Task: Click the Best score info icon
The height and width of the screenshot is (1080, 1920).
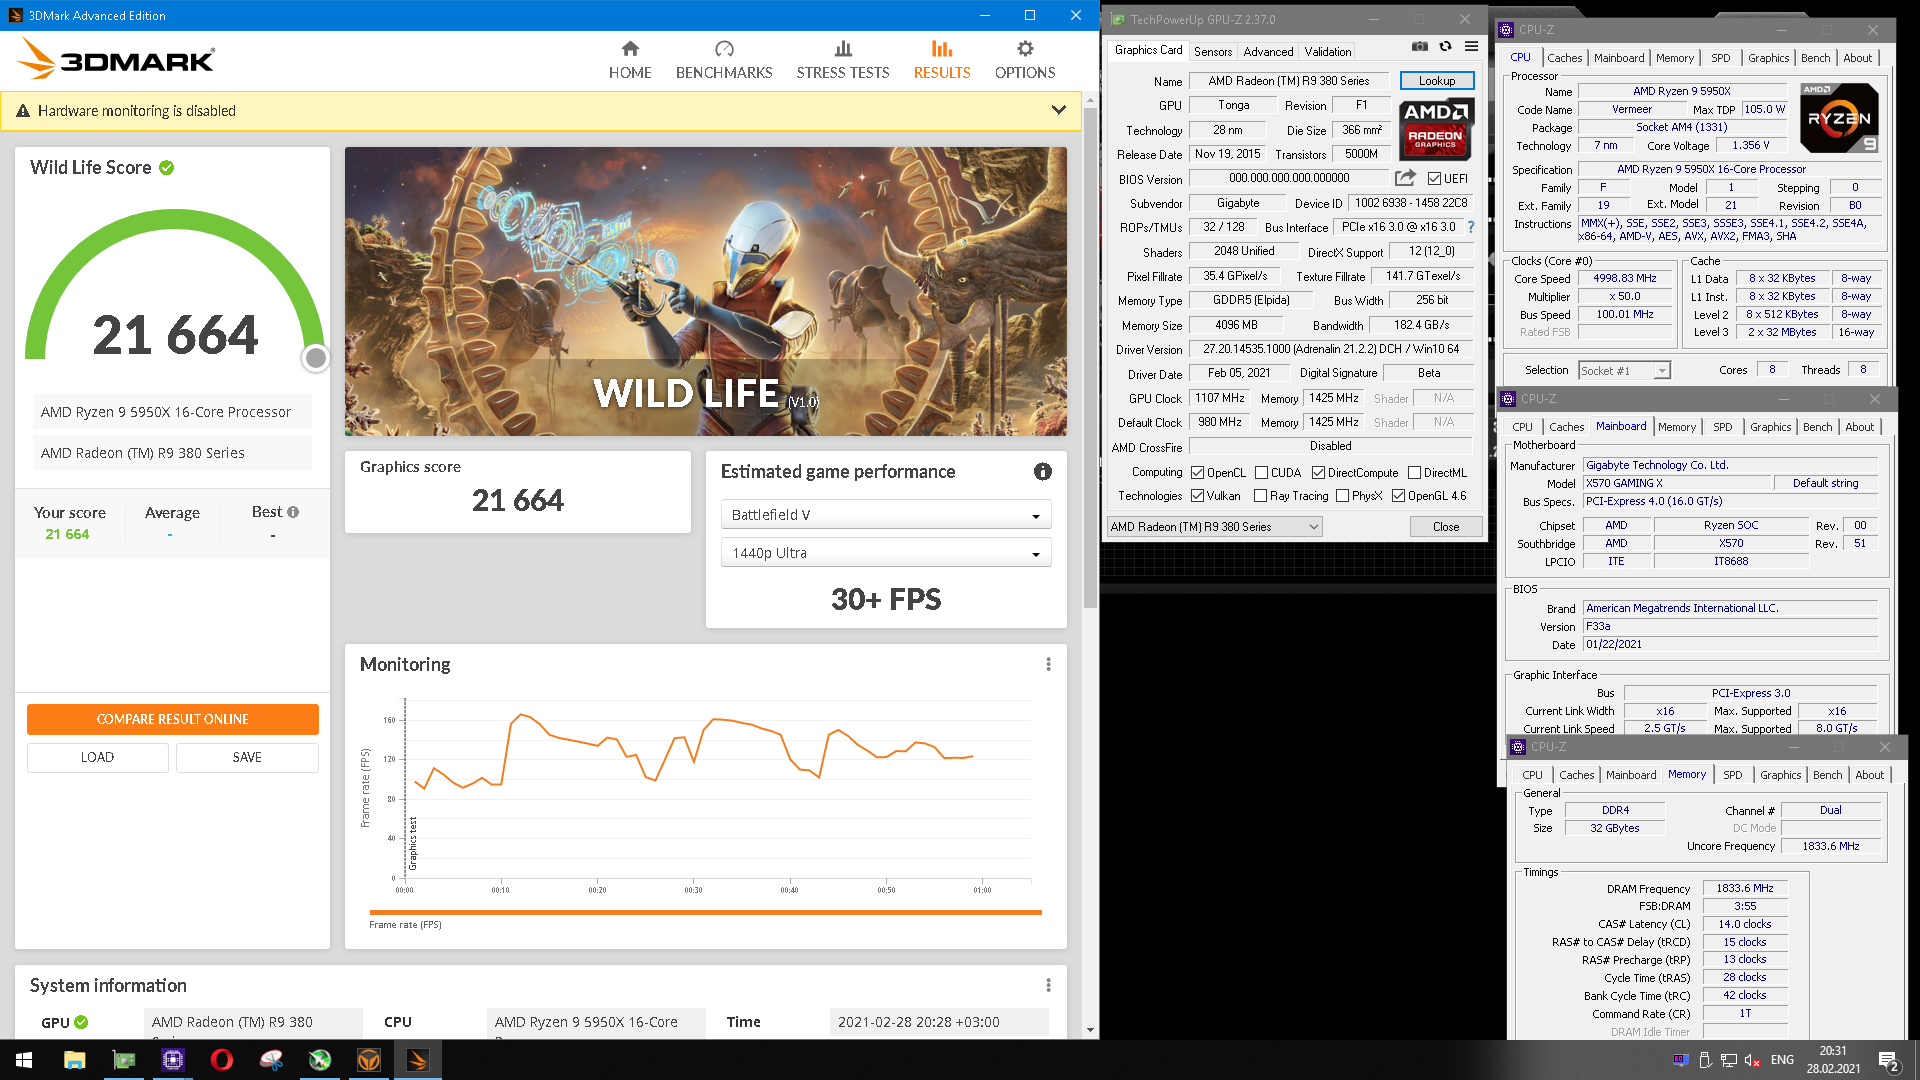Action: tap(293, 512)
